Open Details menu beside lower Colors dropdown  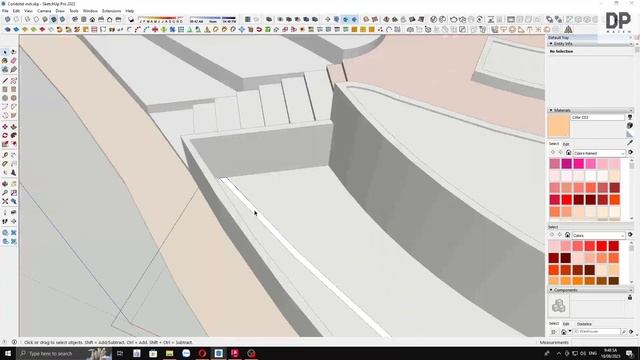(x=631, y=235)
